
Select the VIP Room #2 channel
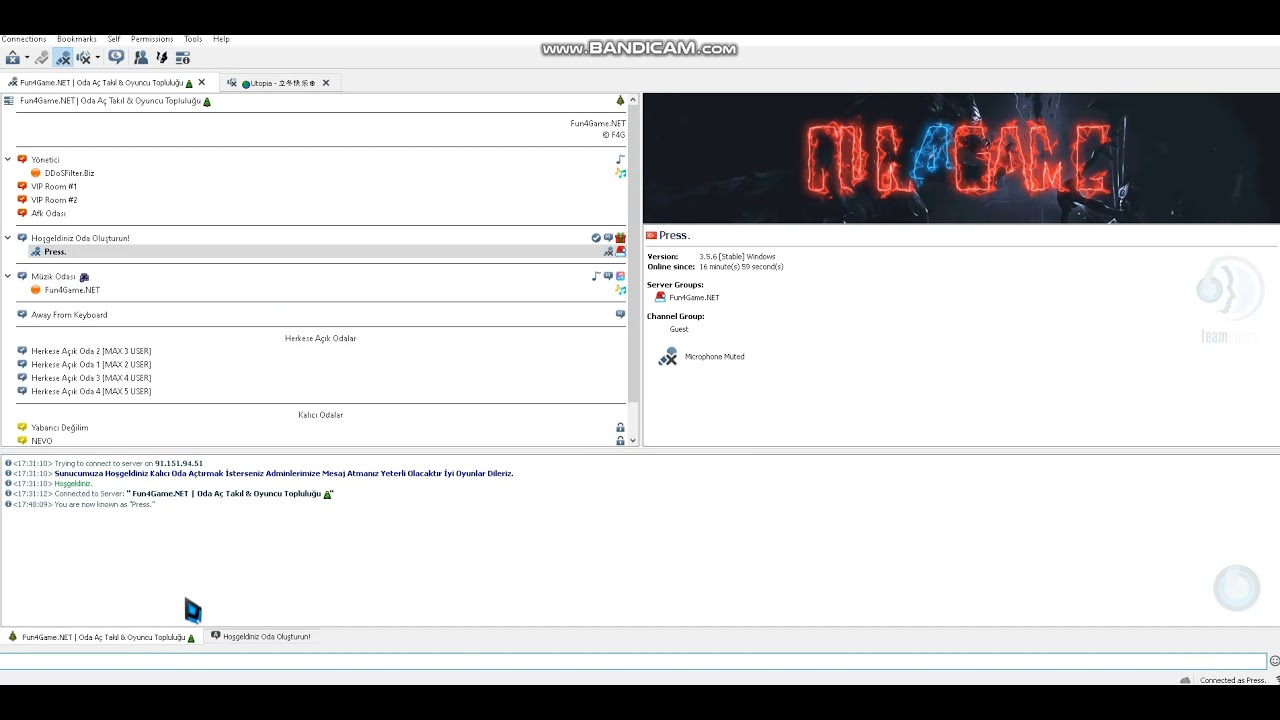(x=54, y=200)
